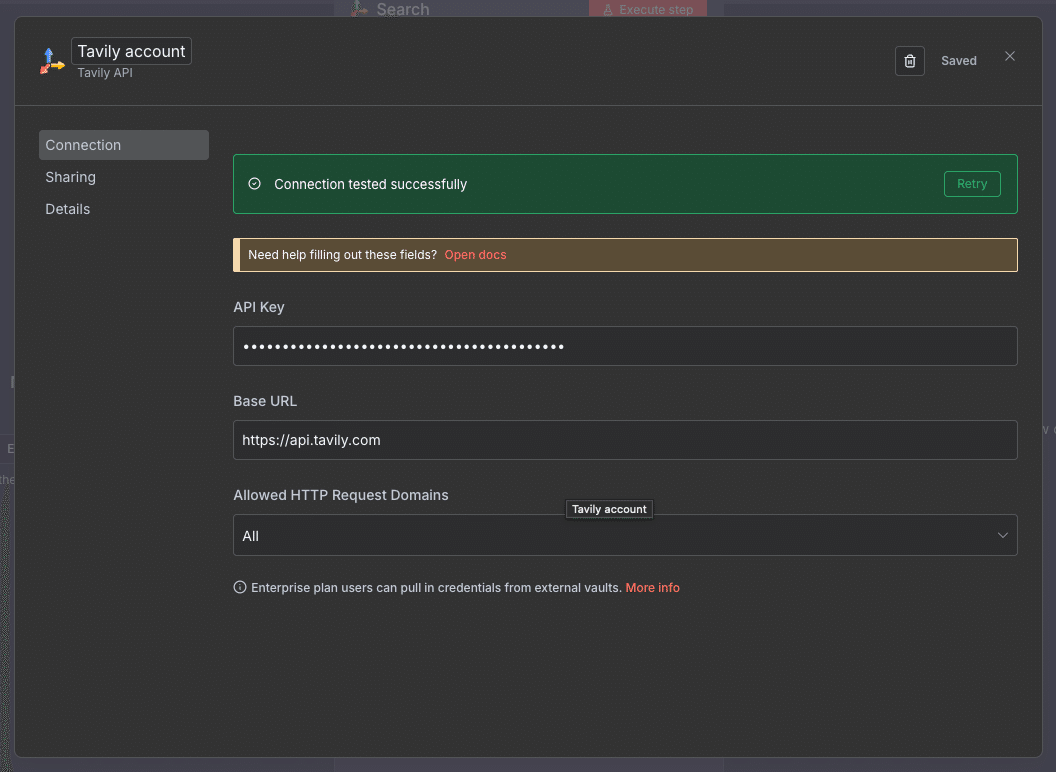Screen dimensions: 1056x772
Task: Edit the Base URL field
Action: point(625,440)
